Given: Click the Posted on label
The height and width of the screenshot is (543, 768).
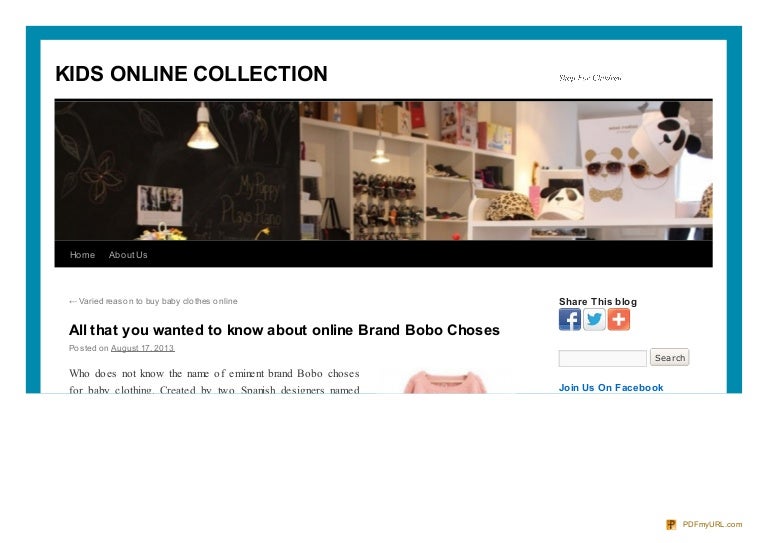Looking at the screenshot, I should [x=89, y=348].
